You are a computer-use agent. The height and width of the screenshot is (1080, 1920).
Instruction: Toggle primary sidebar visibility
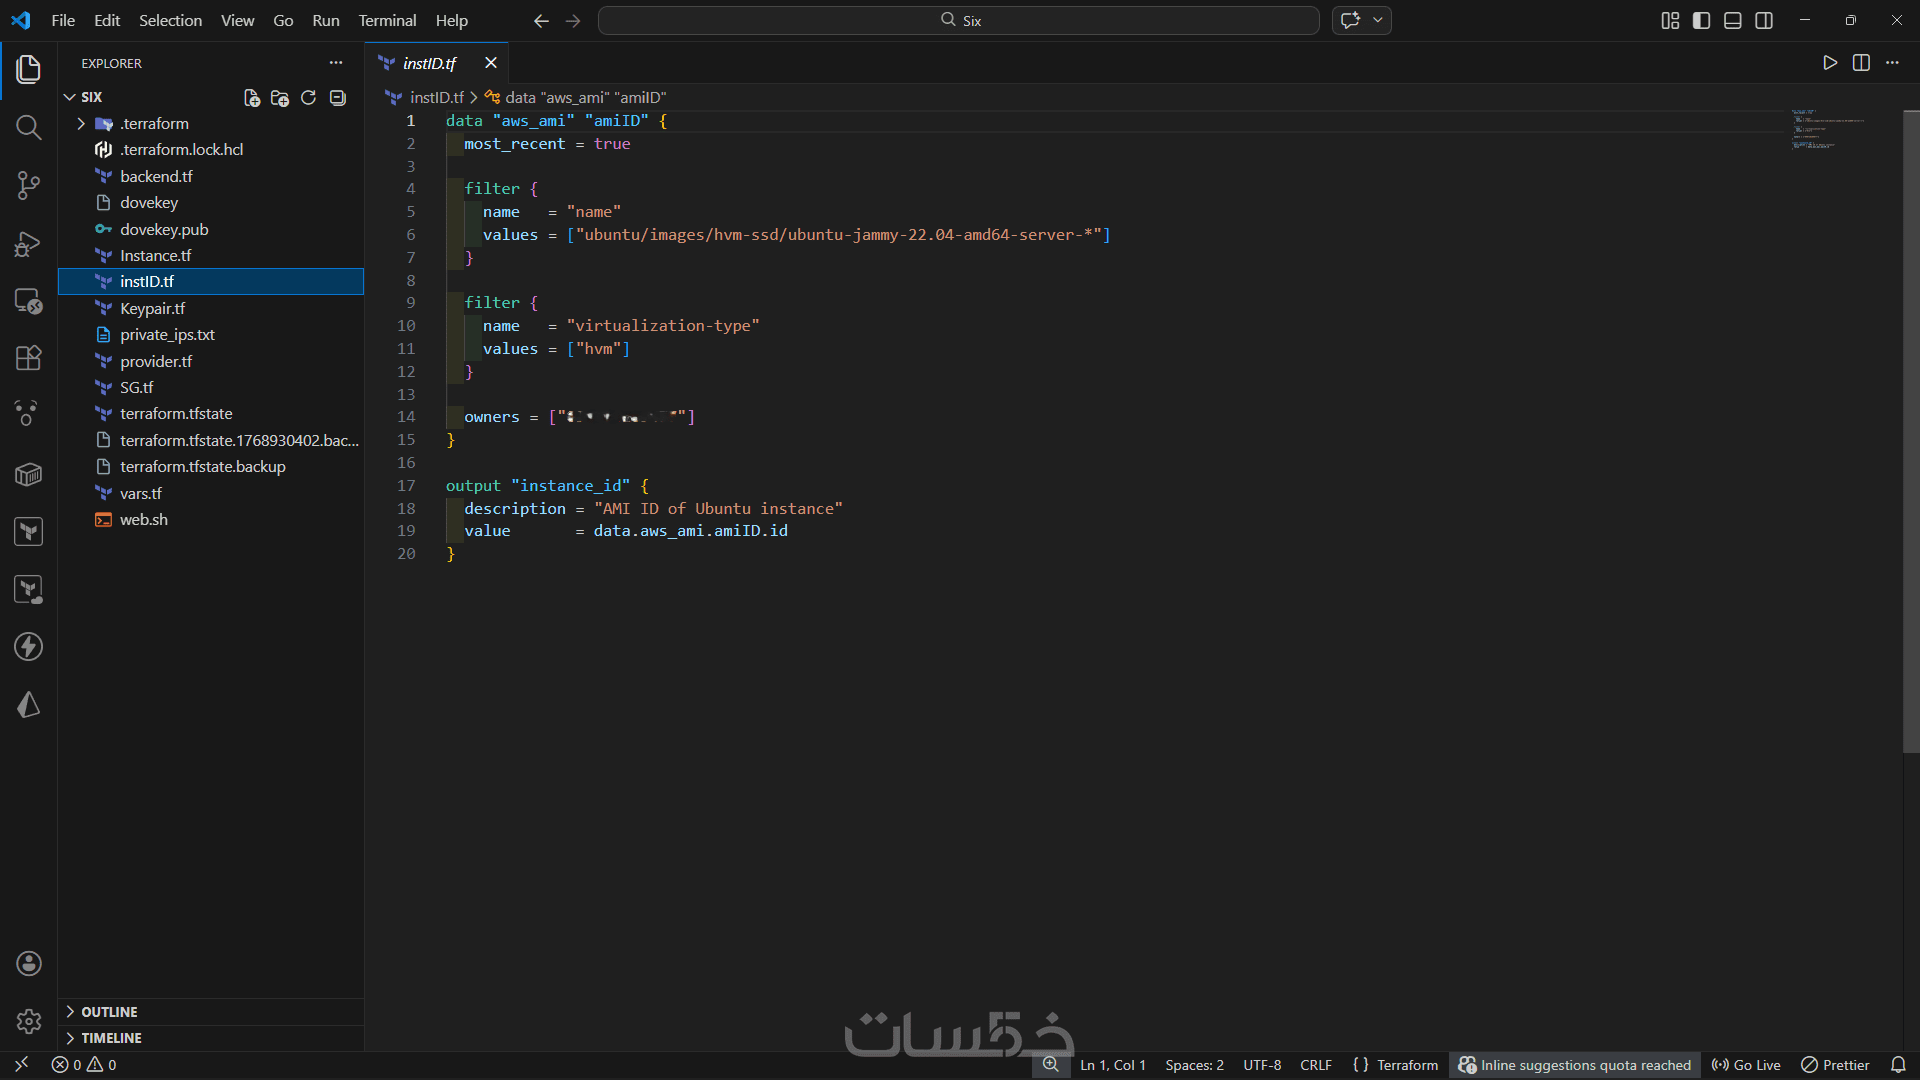[1701, 20]
